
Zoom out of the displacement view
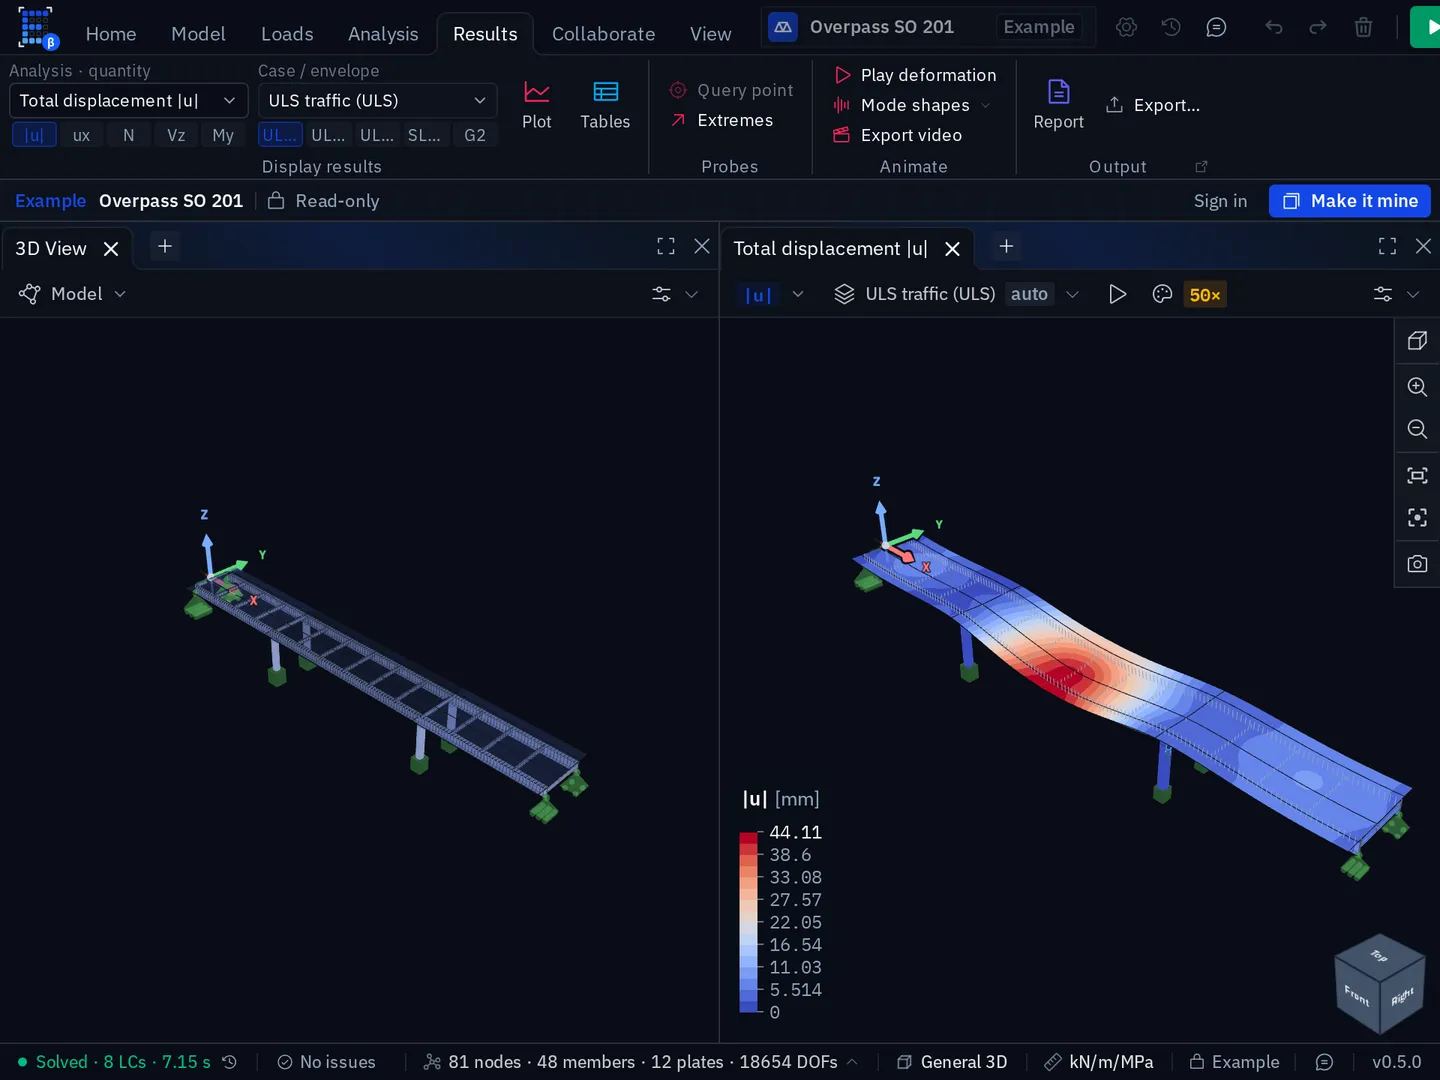(1417, 429)
